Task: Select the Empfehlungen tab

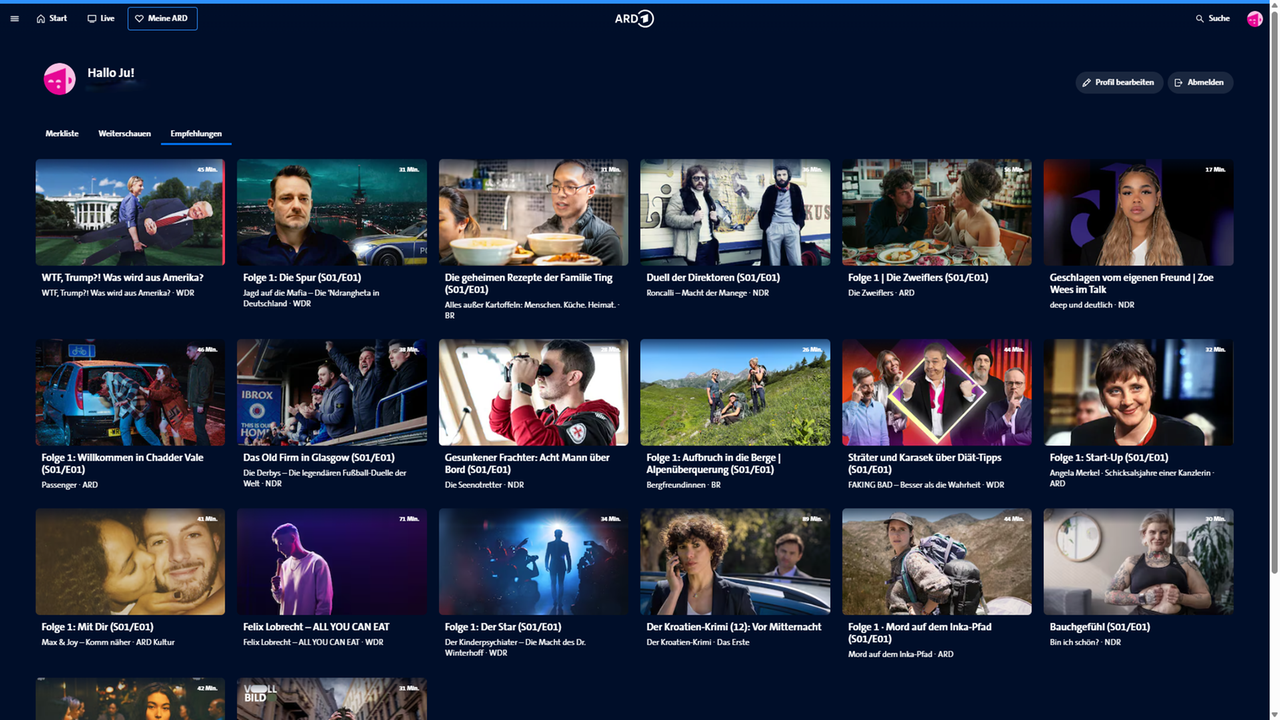Action: pyautogui.click(x=196, y=133)
